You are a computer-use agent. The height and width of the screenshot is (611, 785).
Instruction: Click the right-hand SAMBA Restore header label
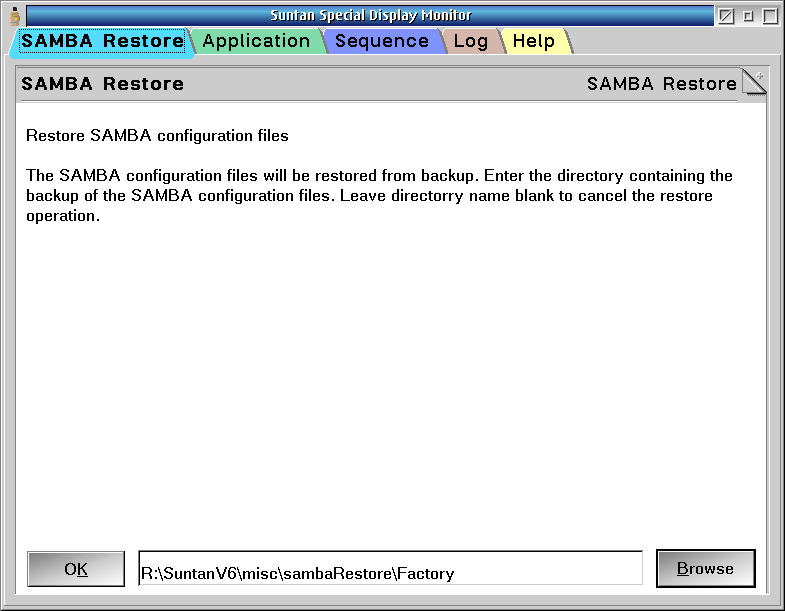662,84
